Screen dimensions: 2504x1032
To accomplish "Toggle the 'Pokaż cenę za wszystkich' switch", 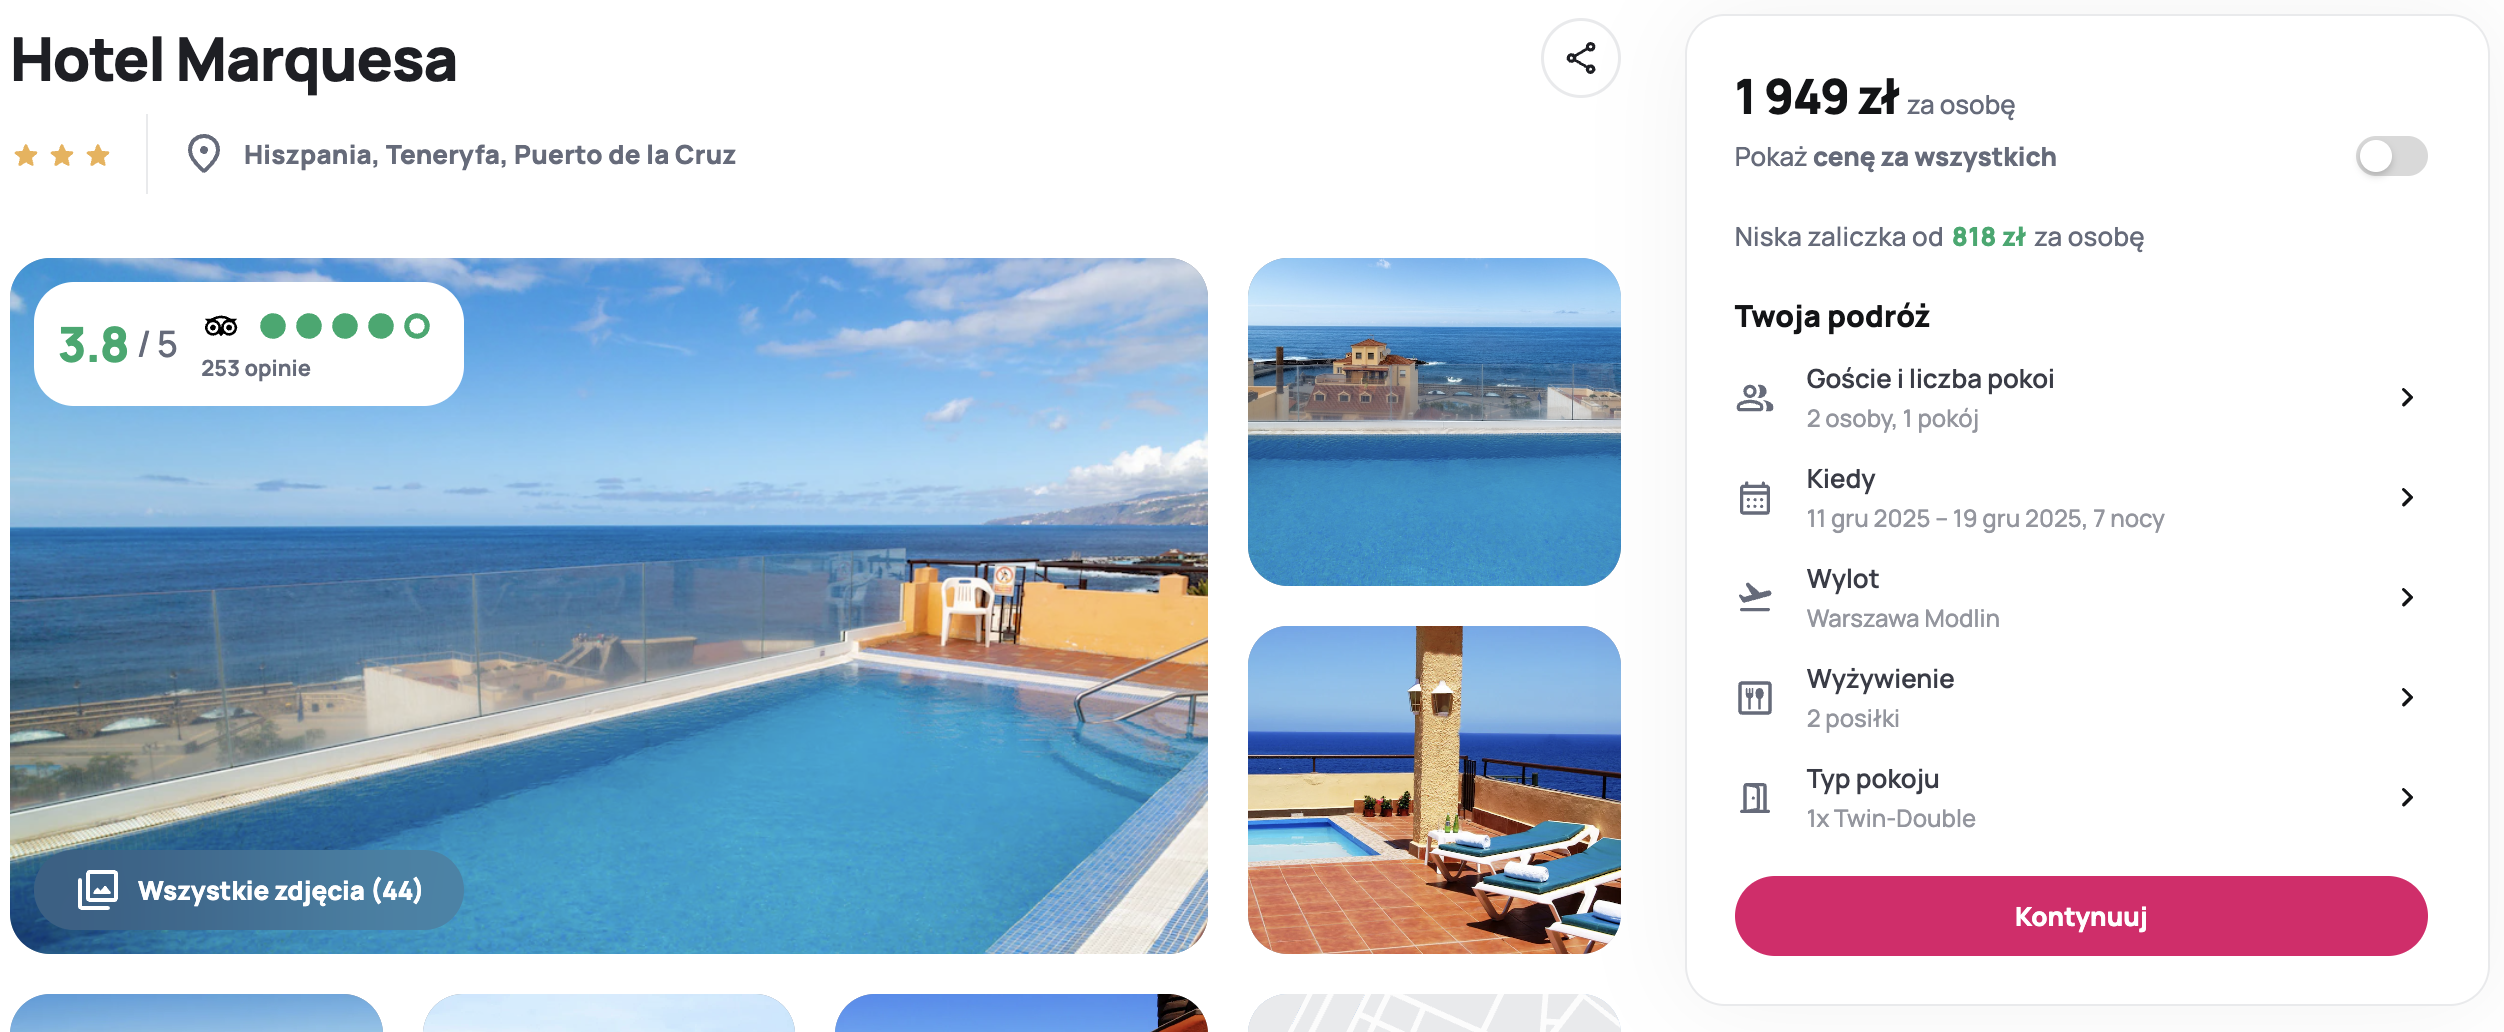I will [2391, 156].
